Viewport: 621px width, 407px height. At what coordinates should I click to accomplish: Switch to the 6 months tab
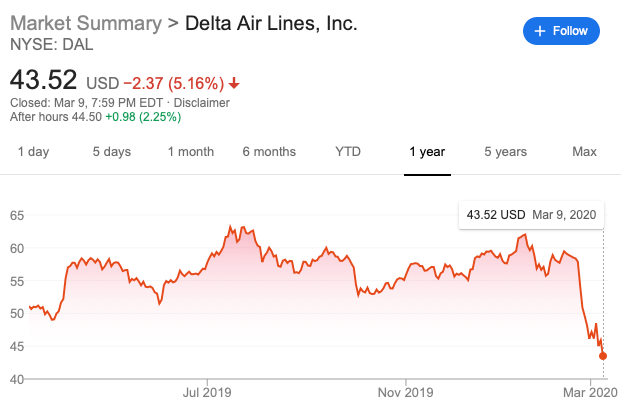click(269, 152)
